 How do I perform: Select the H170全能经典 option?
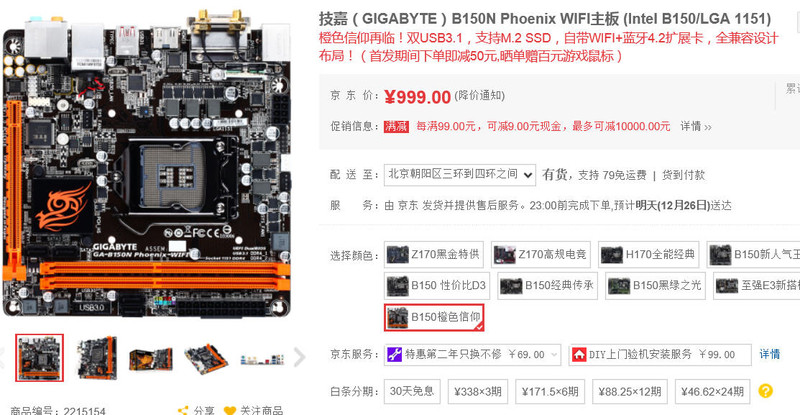click(x=648, y=254)
